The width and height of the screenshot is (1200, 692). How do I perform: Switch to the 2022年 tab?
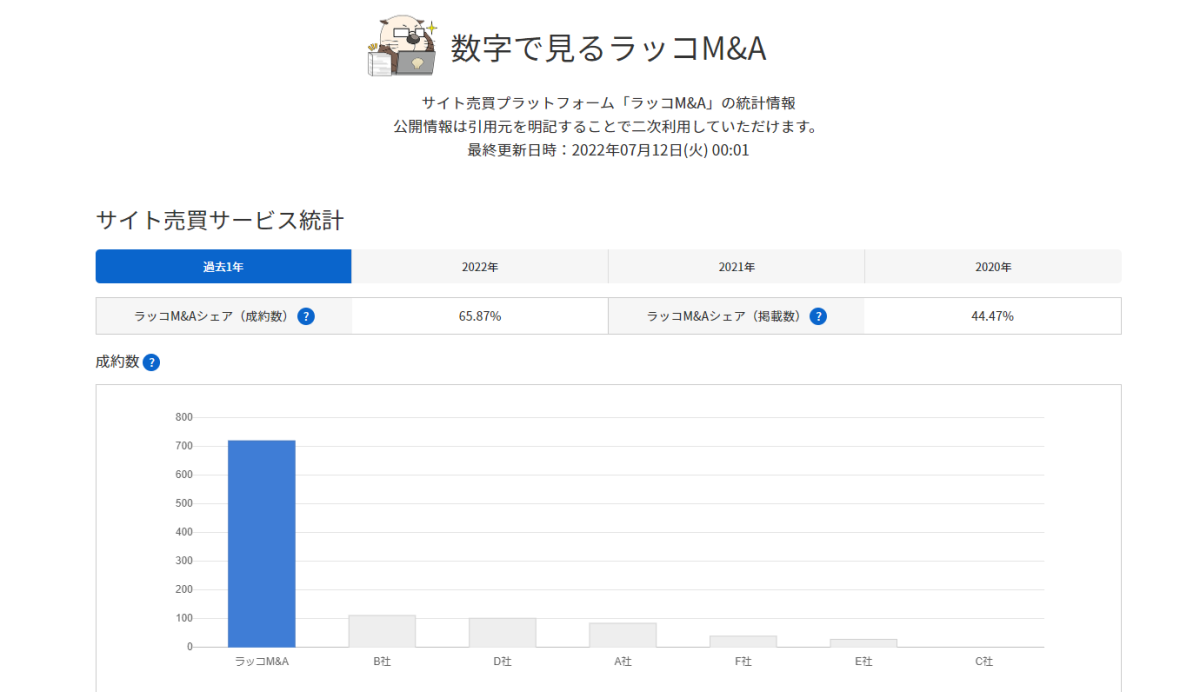point(480,266)
